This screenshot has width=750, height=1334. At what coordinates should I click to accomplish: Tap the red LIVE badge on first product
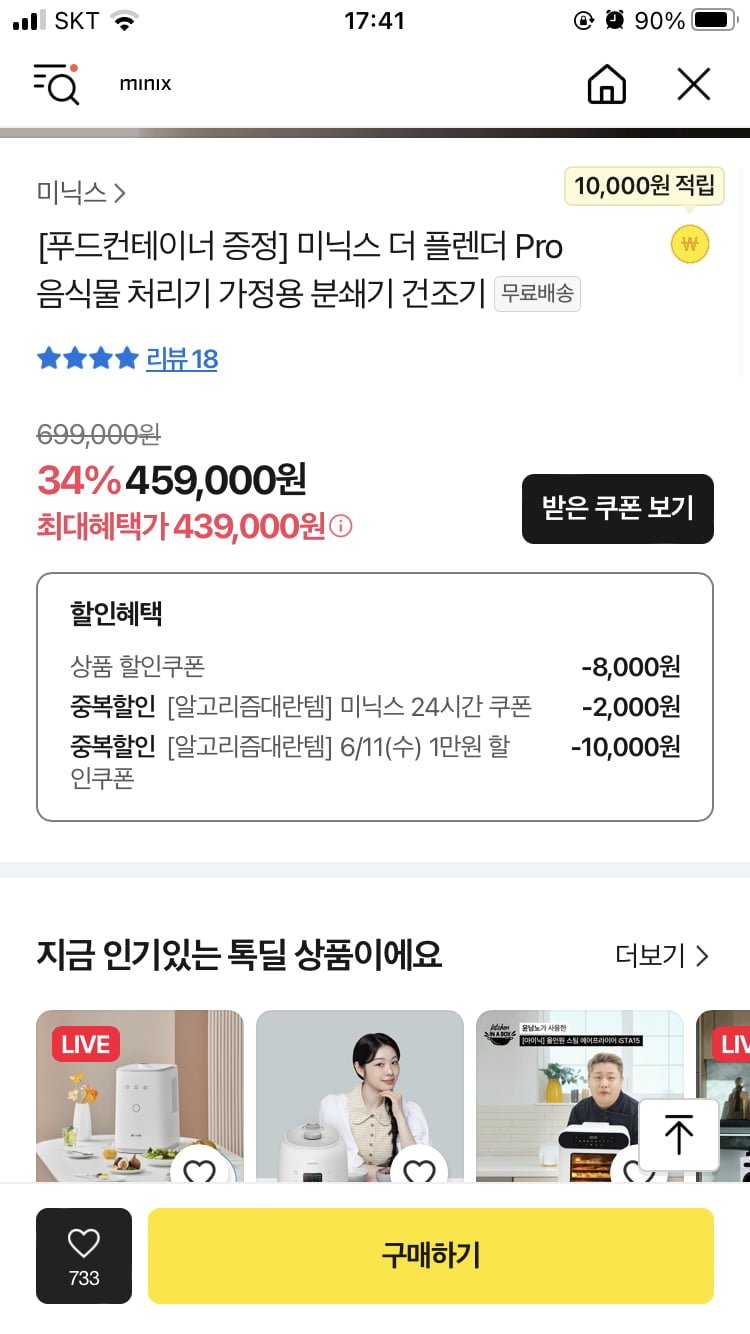click(86, 1045)
